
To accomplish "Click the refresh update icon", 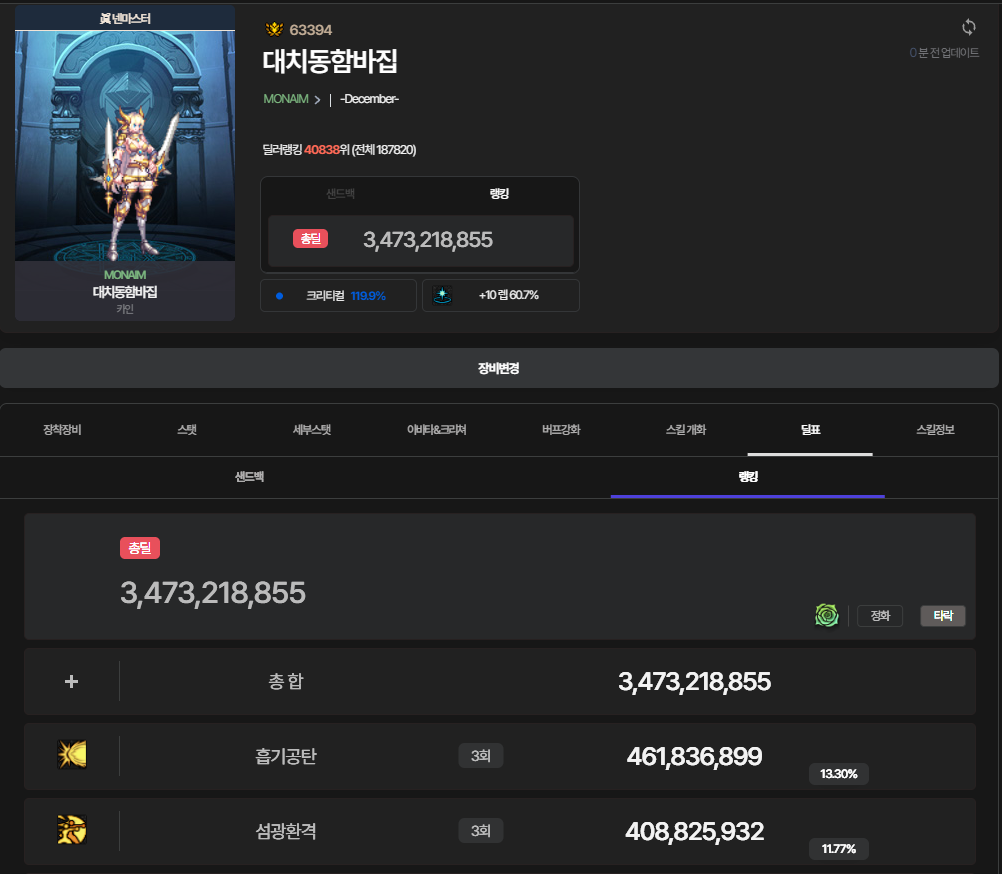I will (968, 27).
